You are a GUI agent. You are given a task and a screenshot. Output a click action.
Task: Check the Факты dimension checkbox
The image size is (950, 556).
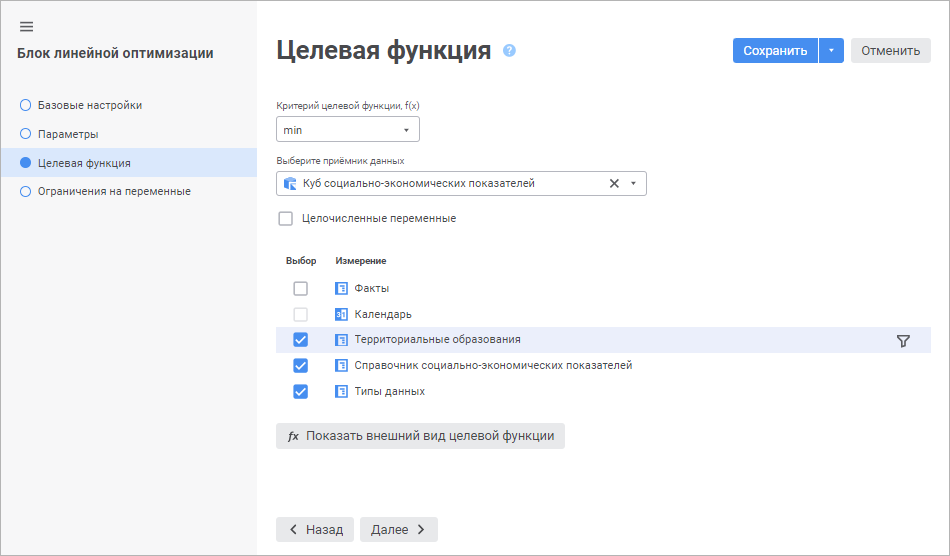[x=300, y=288]
